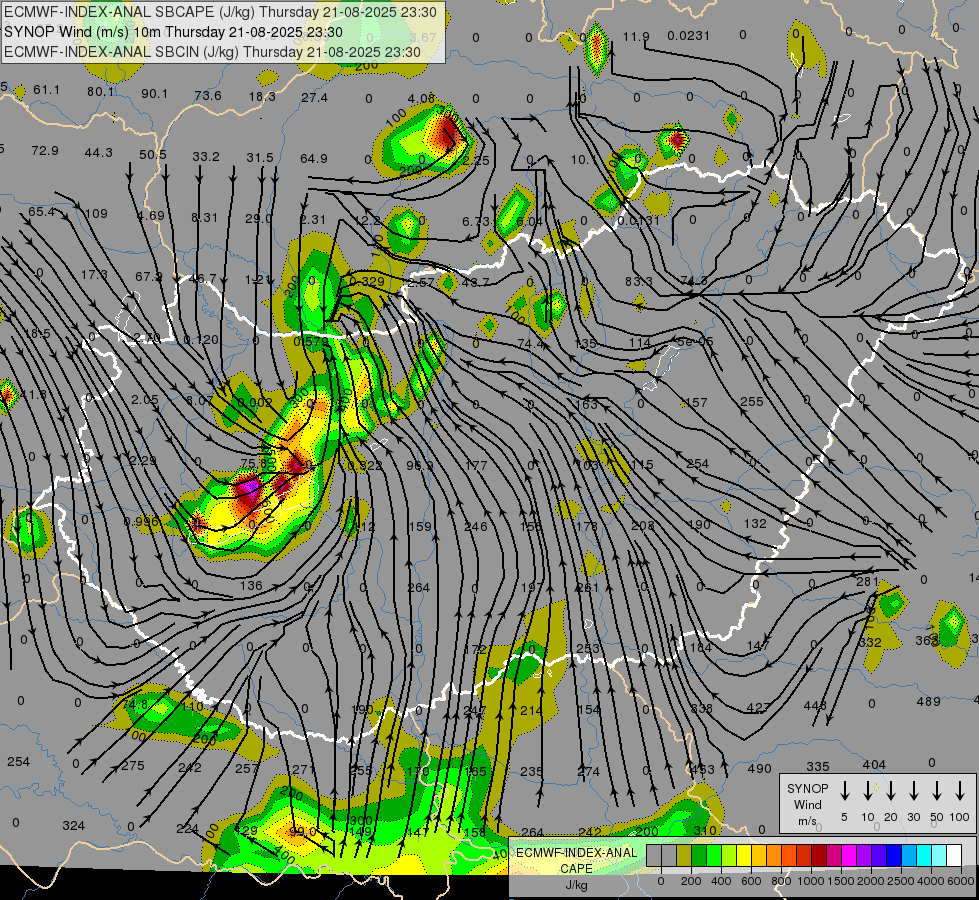Click the map value 404
979x900 pixels.
874,764
